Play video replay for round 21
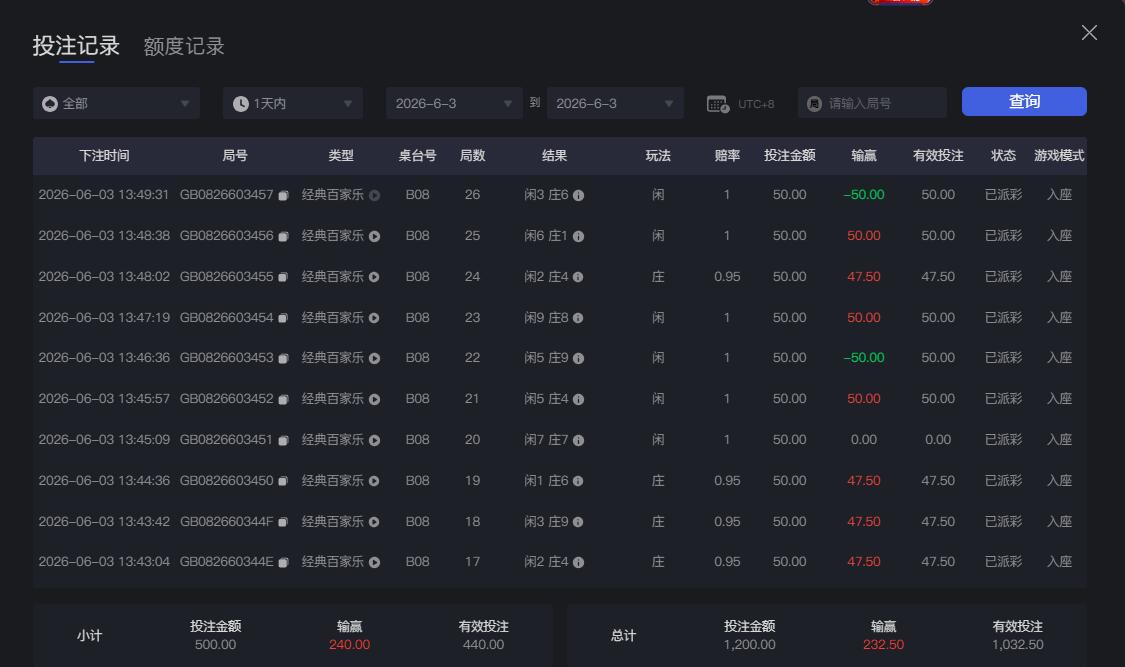The height and width of the screenshot is (667, 1125). [375, 399]
